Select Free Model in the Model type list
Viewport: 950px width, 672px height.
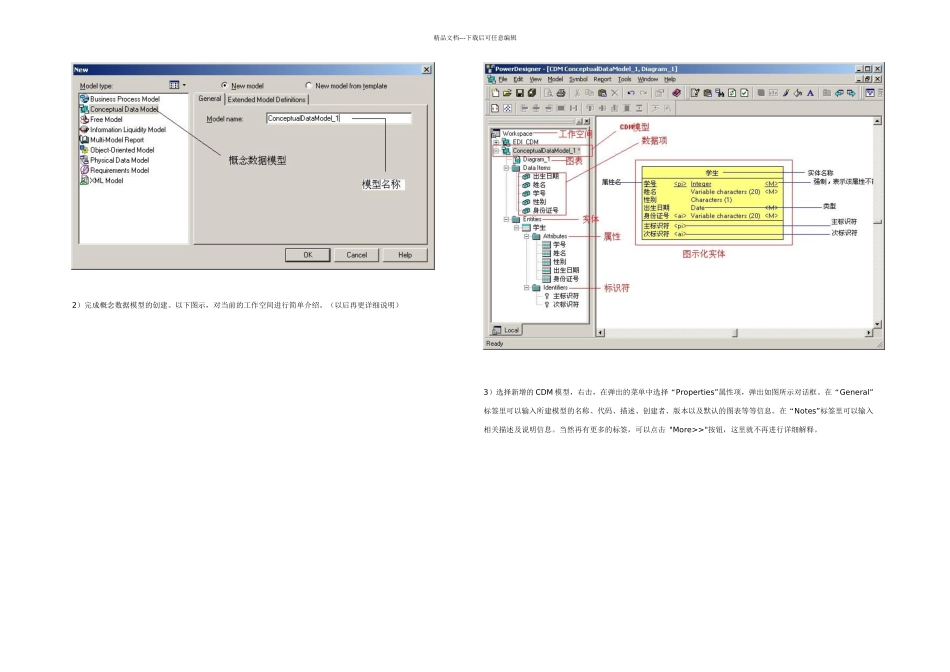(101, 119)
